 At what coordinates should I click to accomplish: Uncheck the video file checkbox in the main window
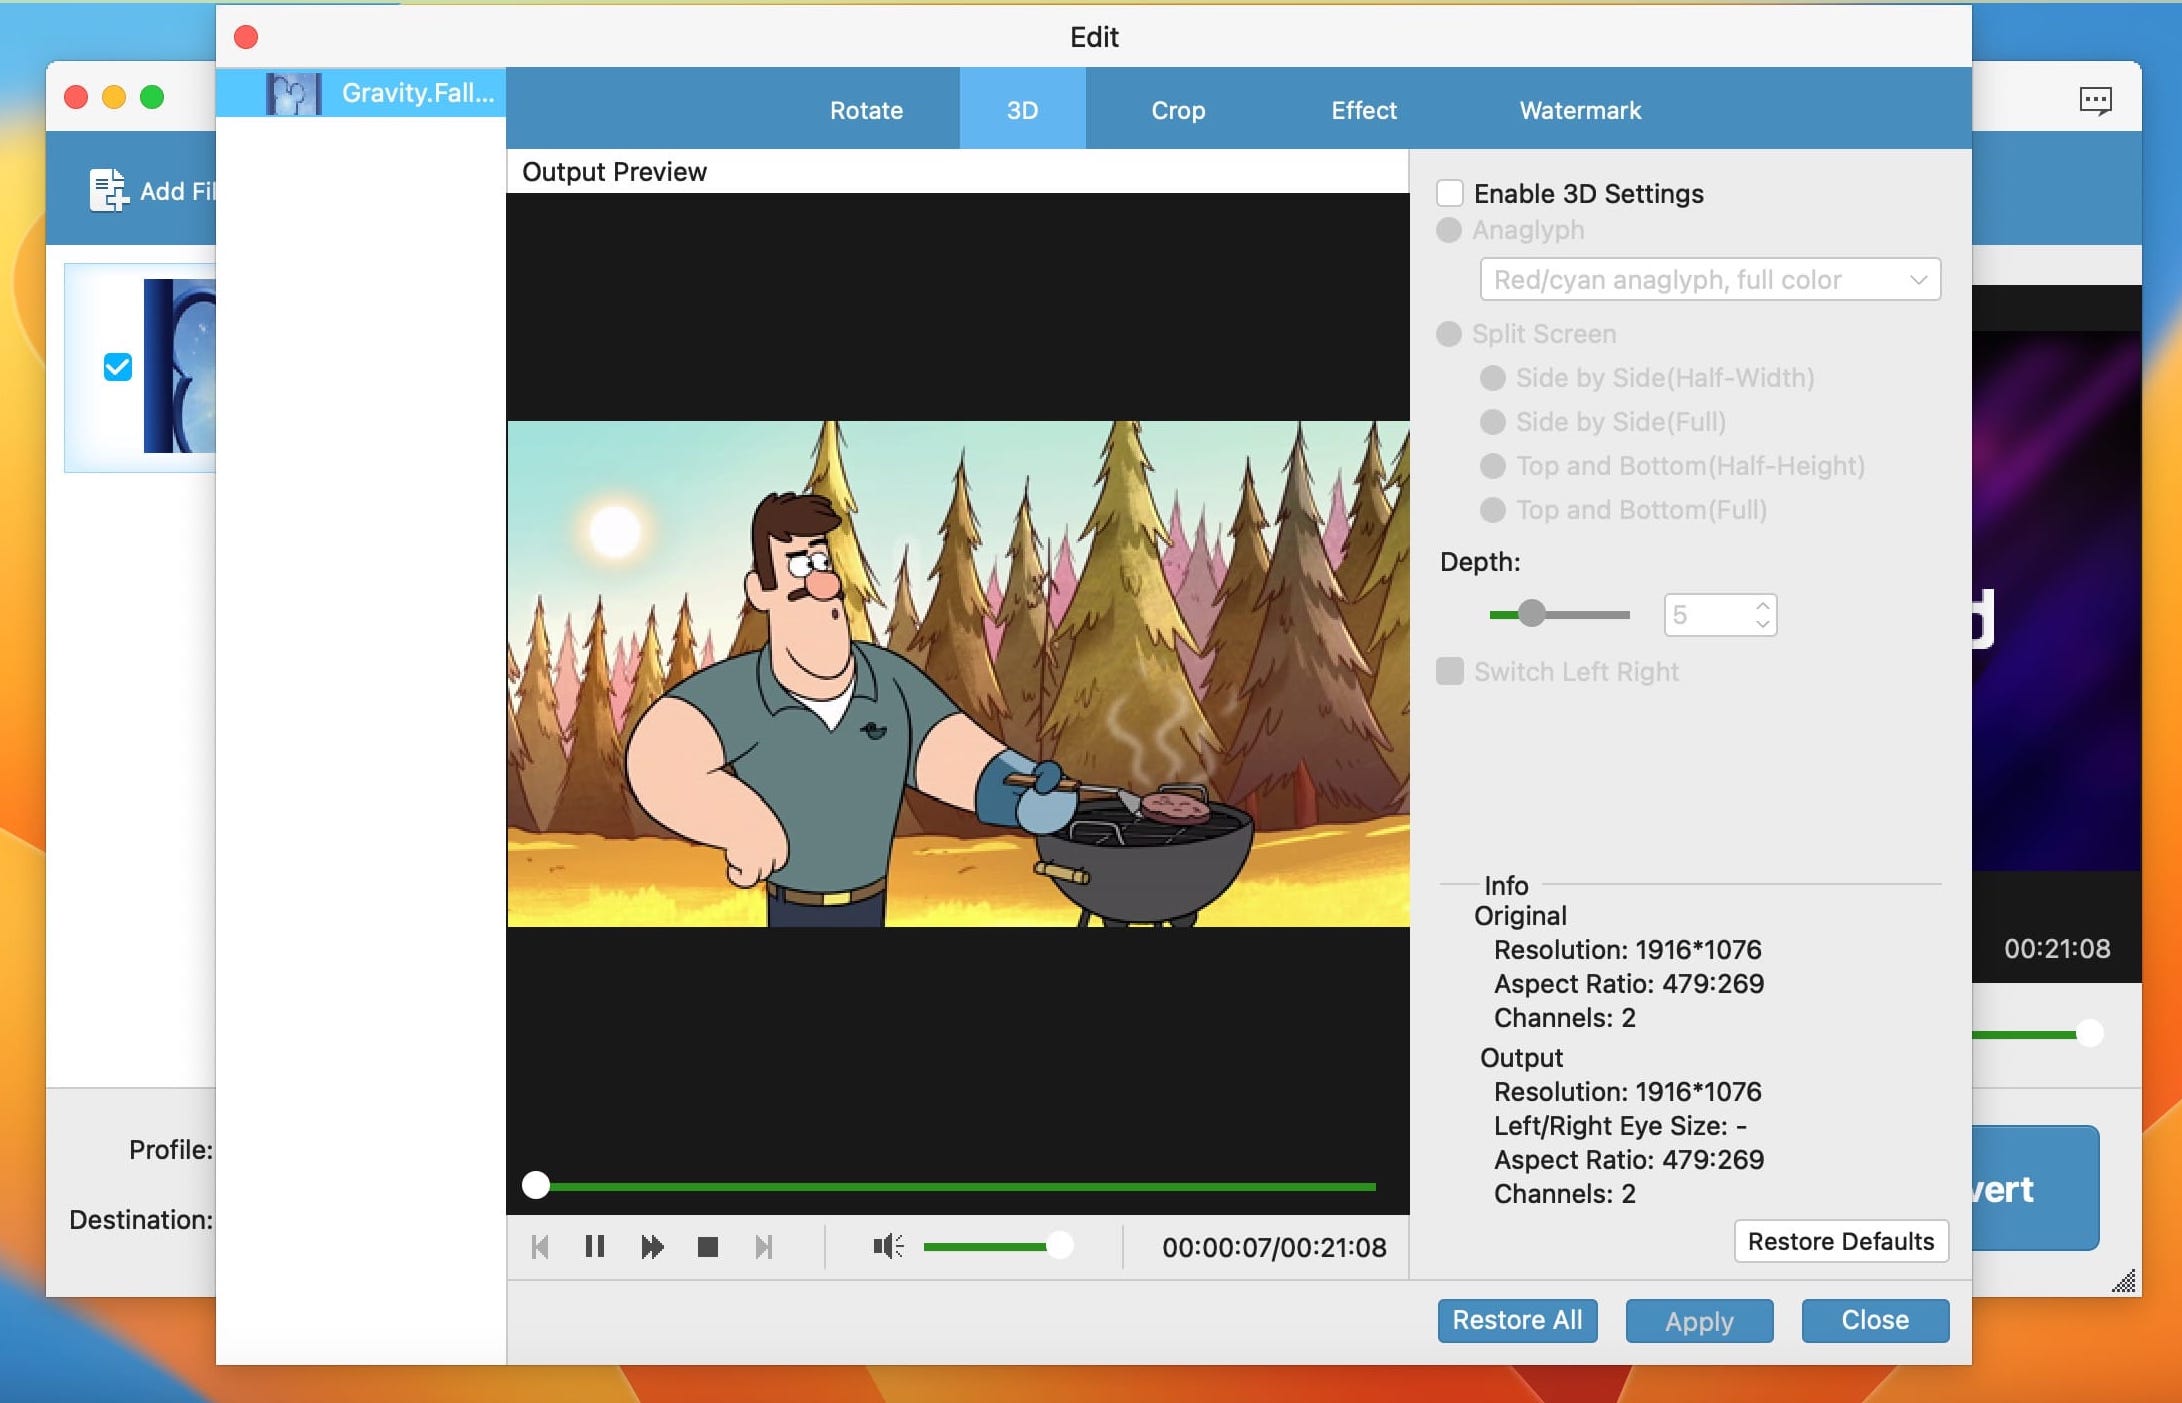(118, 367)
